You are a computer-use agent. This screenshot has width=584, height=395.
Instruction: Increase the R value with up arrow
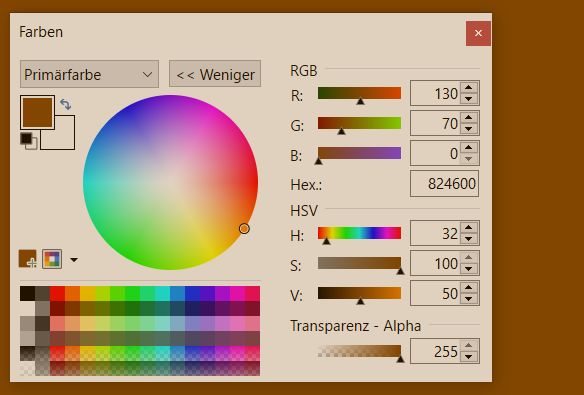pos(469,88)
